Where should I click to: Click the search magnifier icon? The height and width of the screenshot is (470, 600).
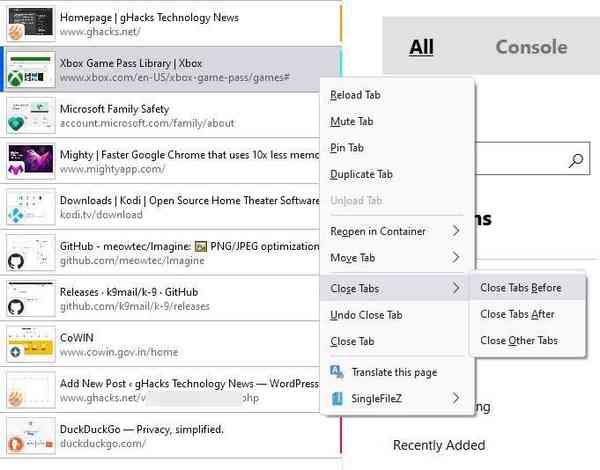tap(576, 160)
